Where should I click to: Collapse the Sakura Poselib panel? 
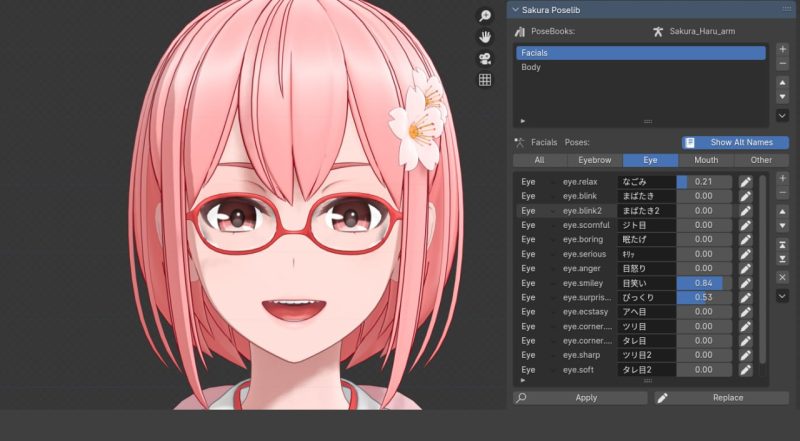pyautogui.click(x=515, y=10)
